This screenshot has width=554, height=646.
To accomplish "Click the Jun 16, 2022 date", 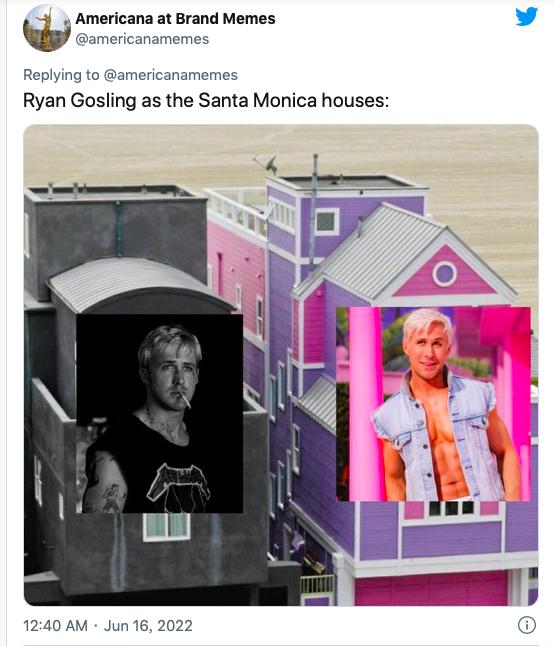I will tap(148, 625).
